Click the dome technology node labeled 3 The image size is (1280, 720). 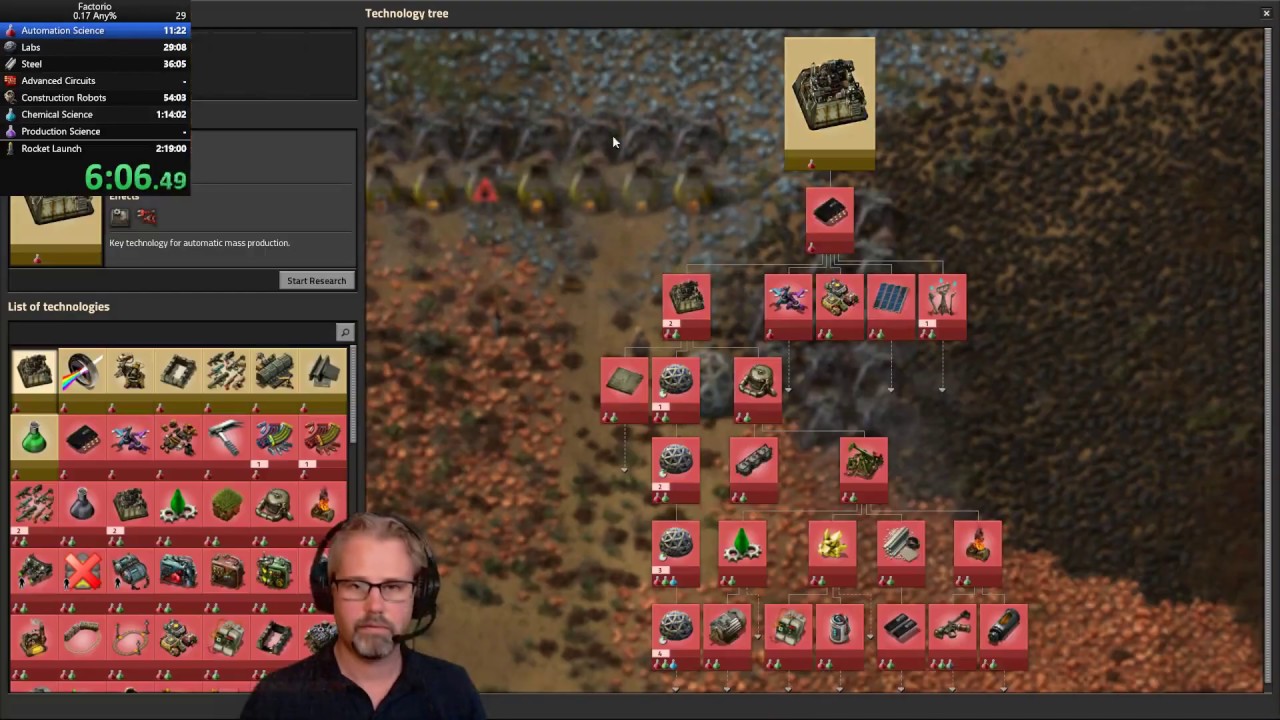point(676,553)
